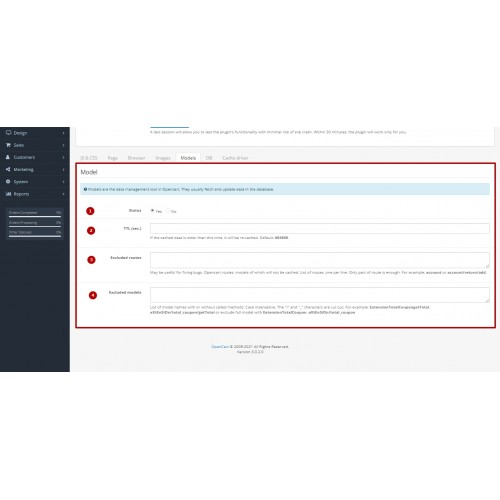This screenshot has height=500, width=500.
Task: Switch to the Cache driver tab
Action: pos(235,158)
